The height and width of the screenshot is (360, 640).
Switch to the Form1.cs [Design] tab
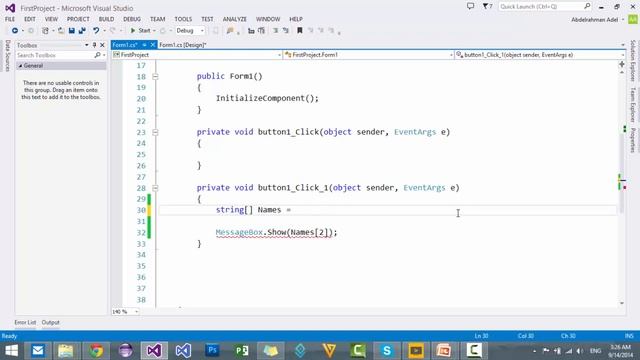182,45
